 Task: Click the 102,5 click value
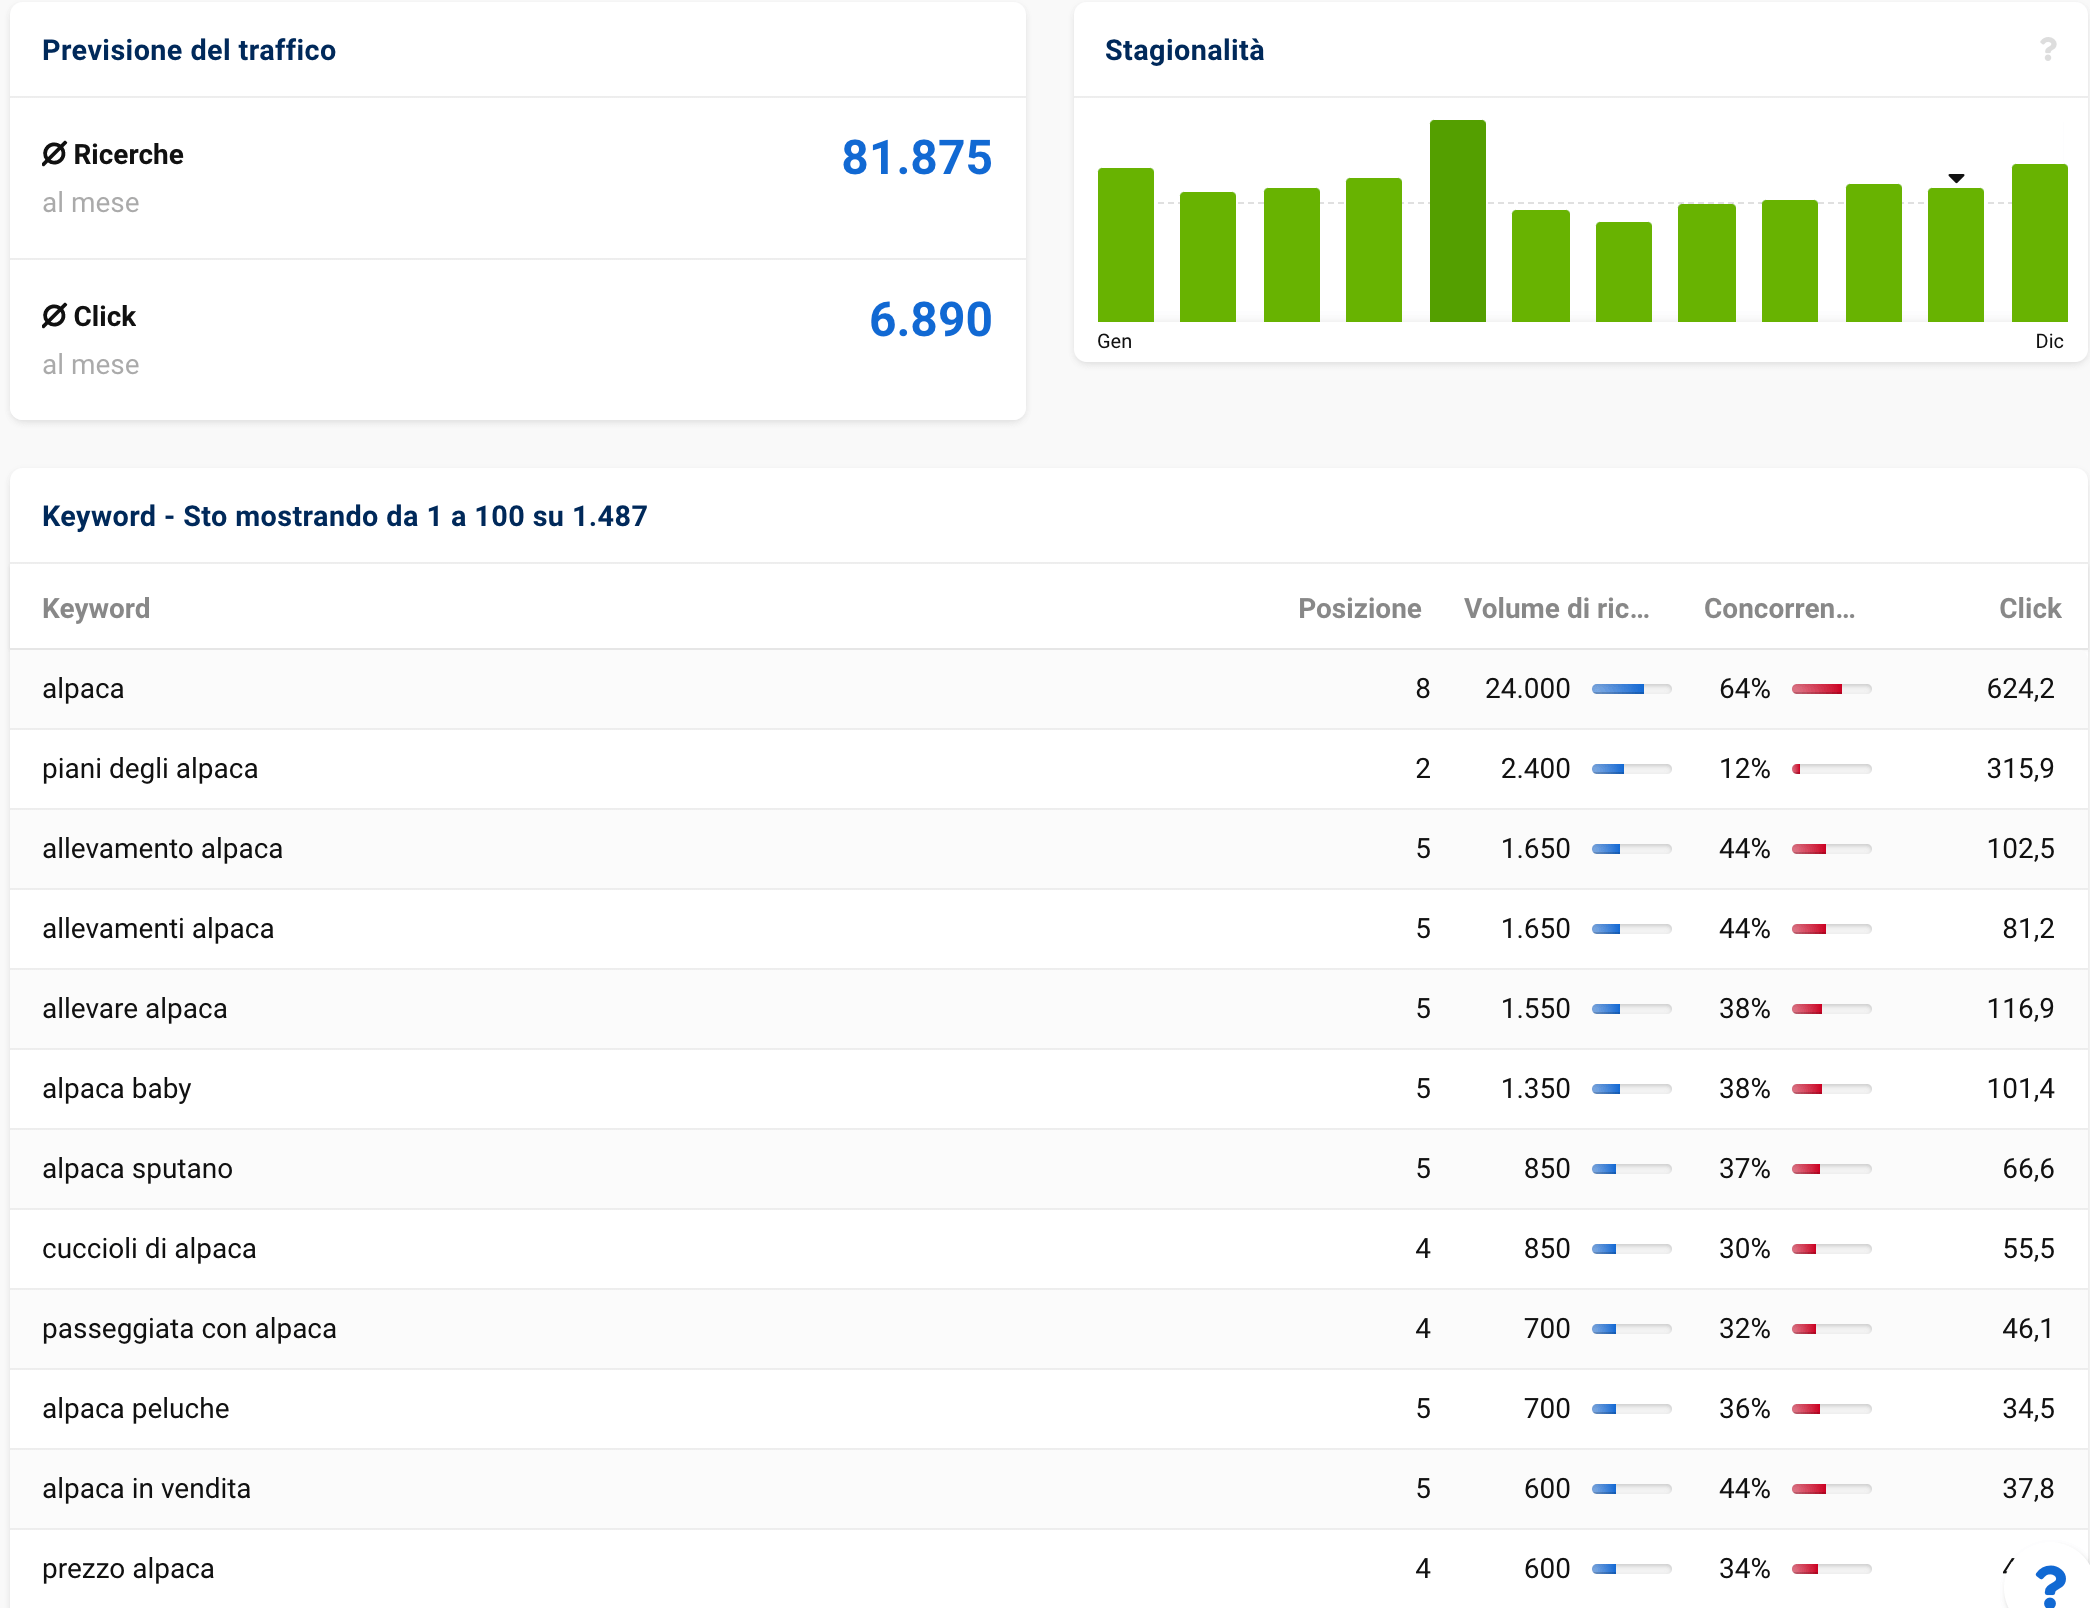click(x=2020, y=849)
